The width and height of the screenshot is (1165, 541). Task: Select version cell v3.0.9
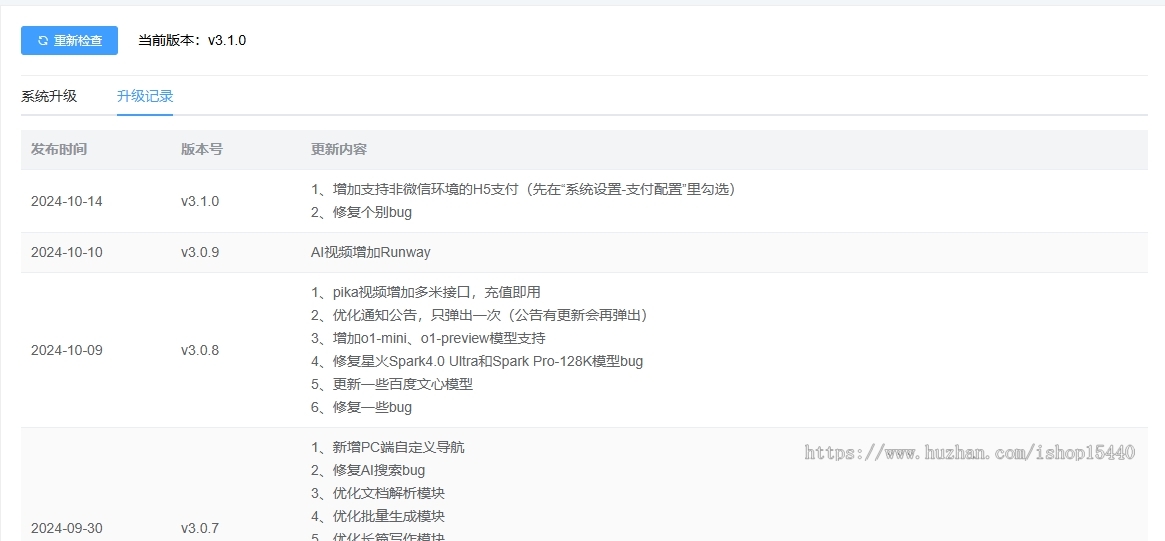point(200,253)
